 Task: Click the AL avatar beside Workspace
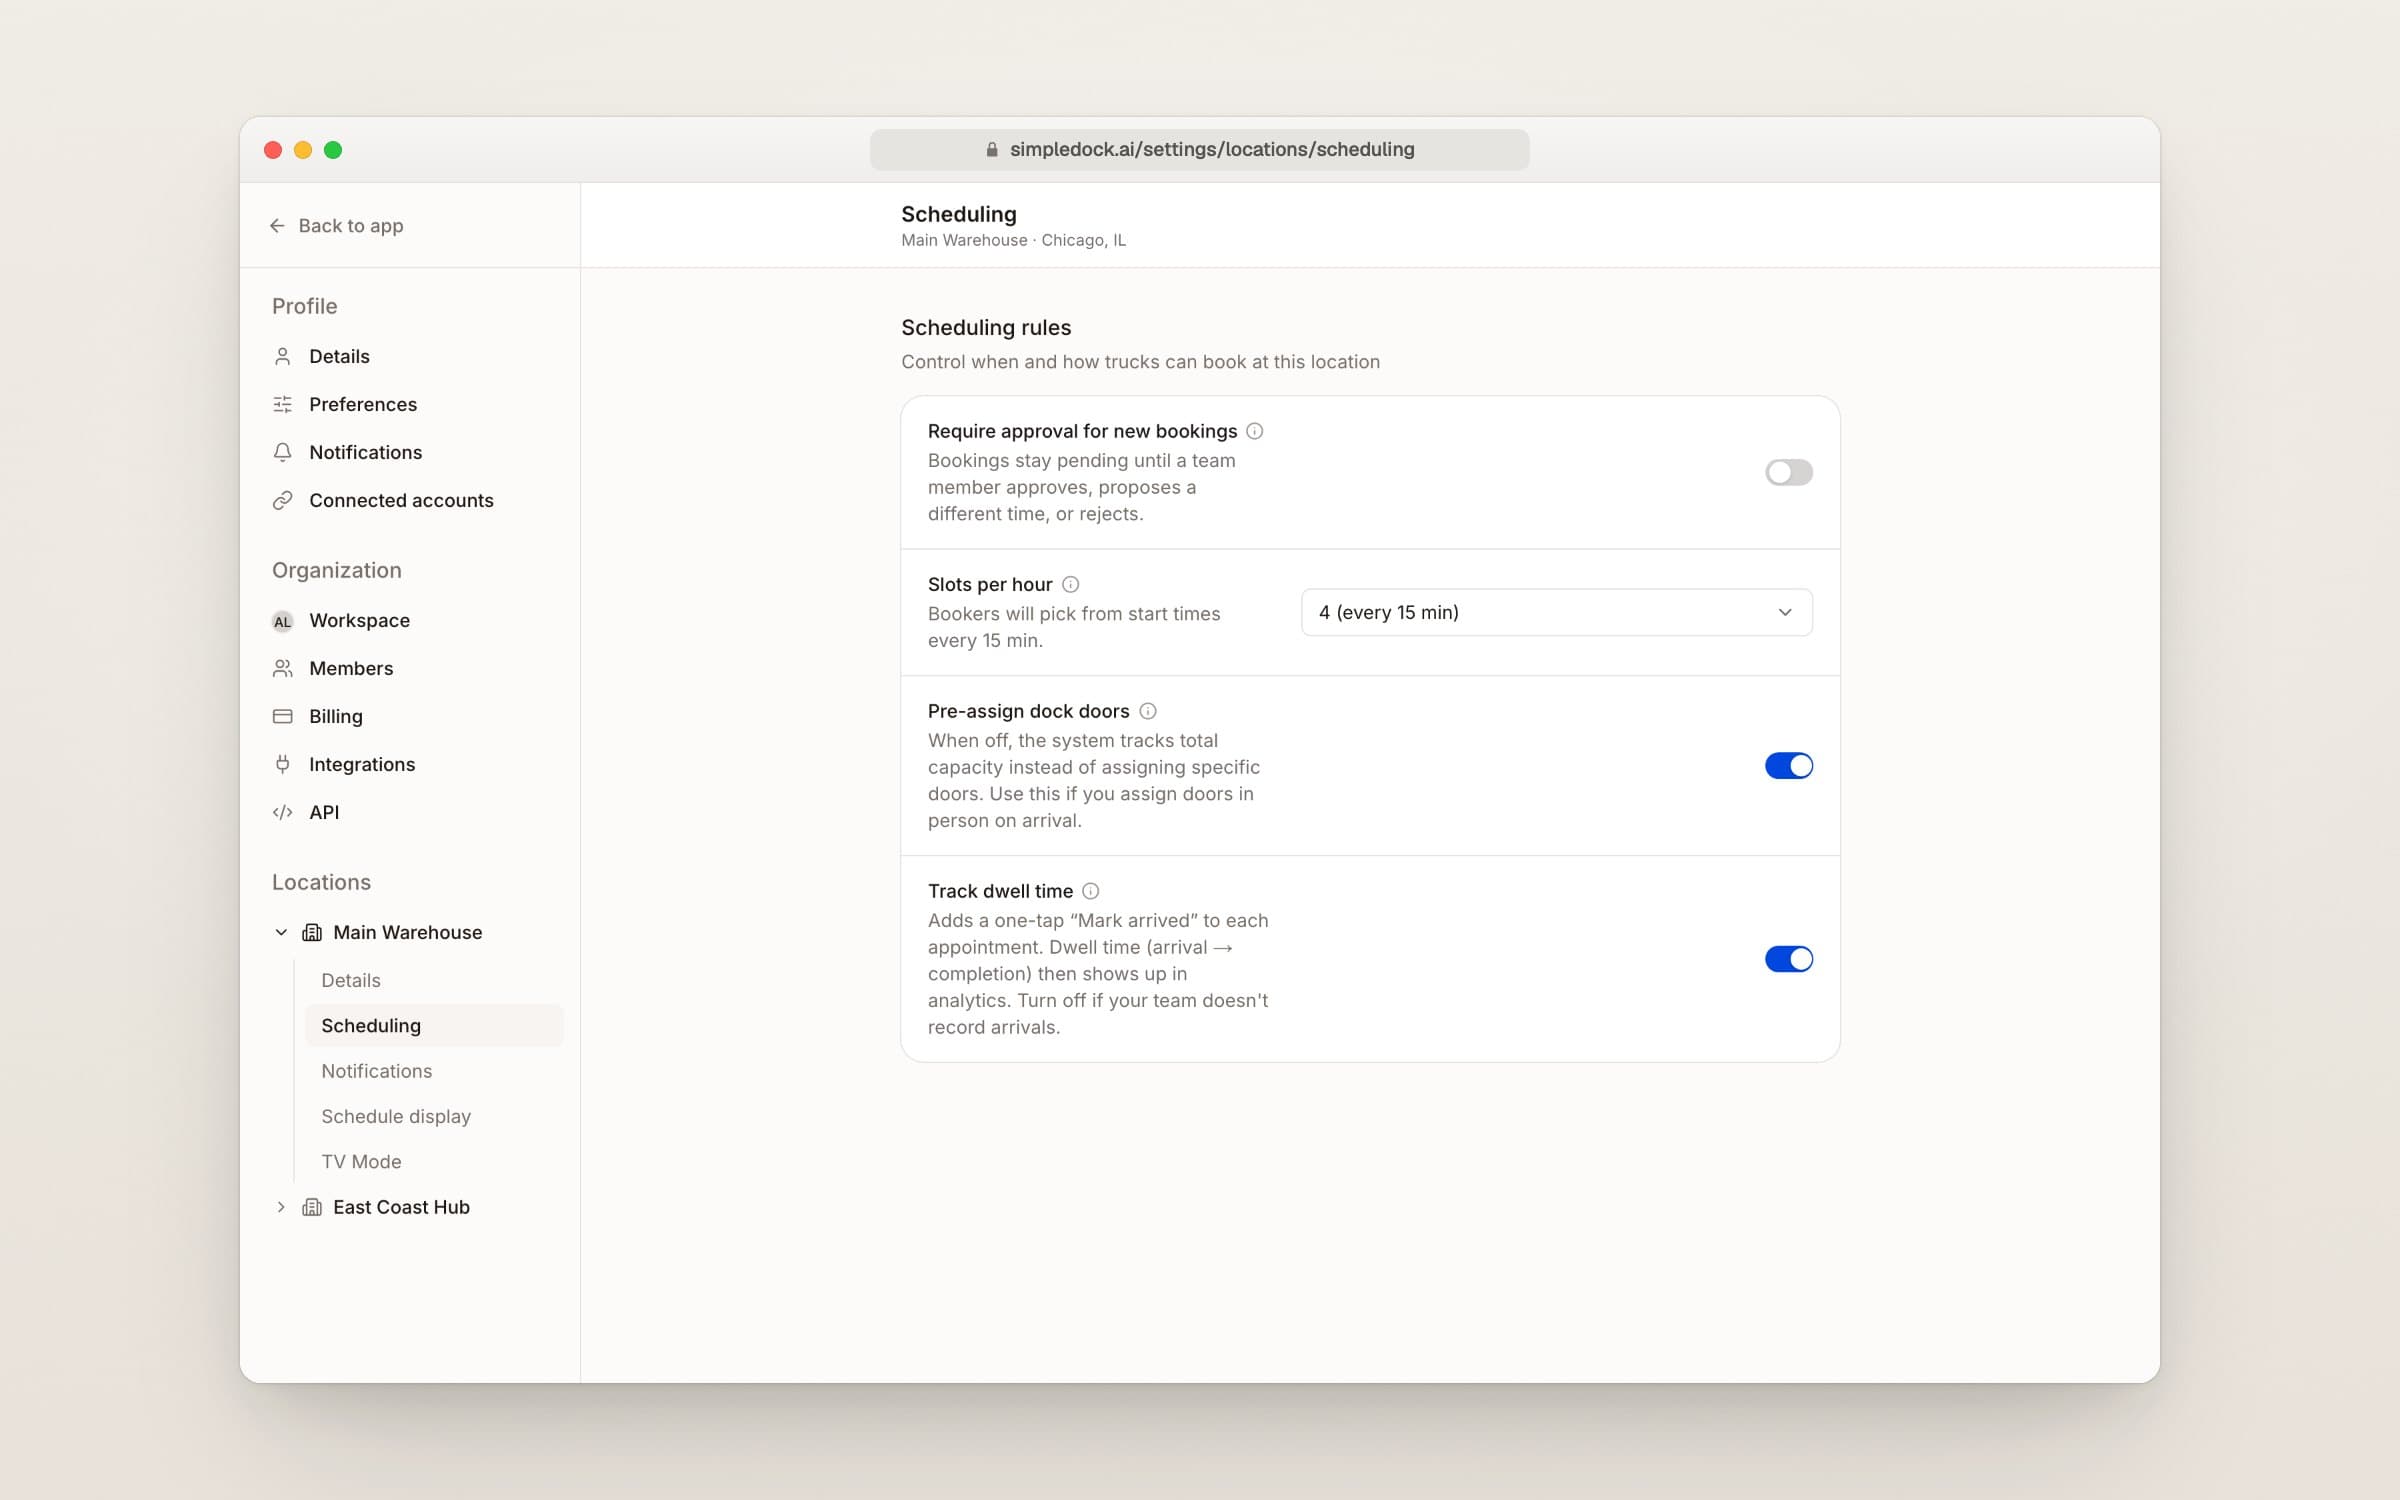pyautogui.click(x=283, y=621)
